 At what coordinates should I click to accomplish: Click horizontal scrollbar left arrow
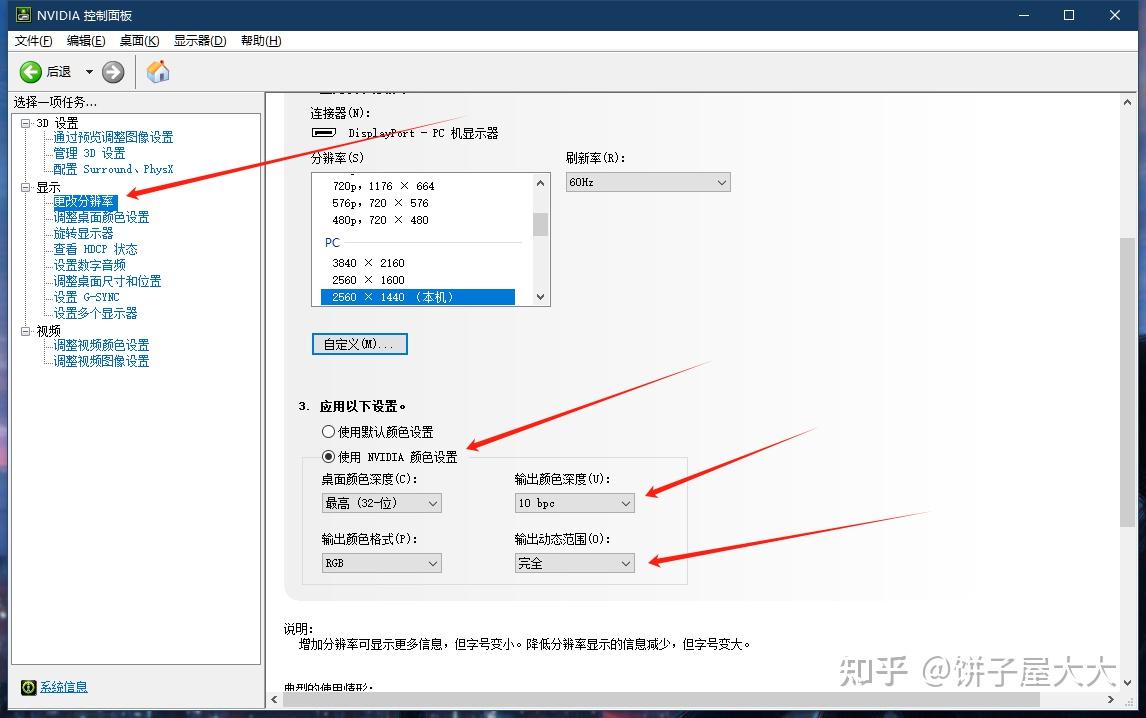275,700
